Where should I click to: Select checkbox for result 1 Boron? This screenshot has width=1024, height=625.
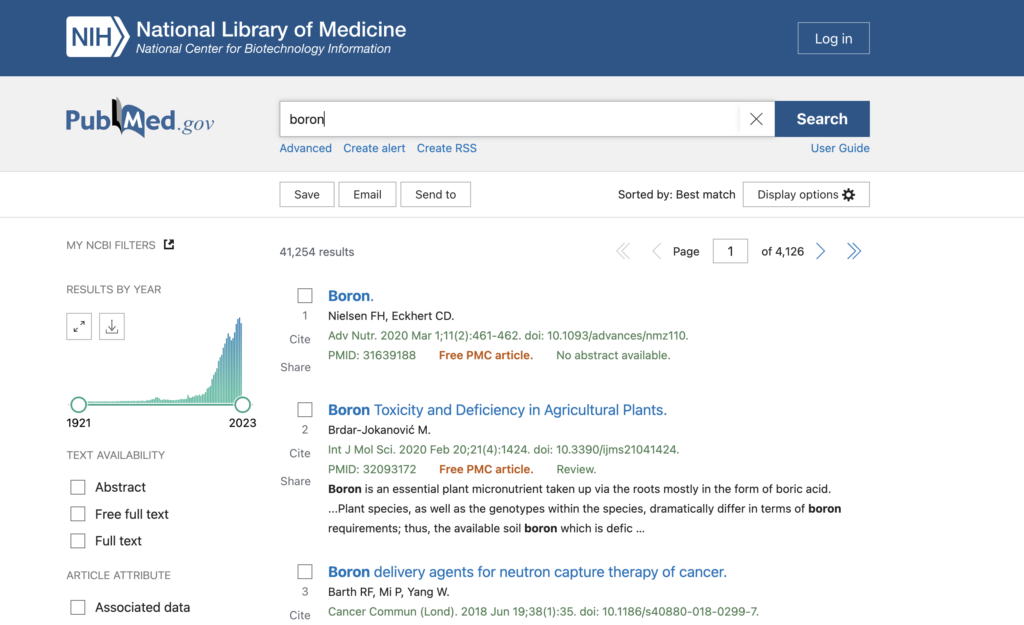[305, 296]
